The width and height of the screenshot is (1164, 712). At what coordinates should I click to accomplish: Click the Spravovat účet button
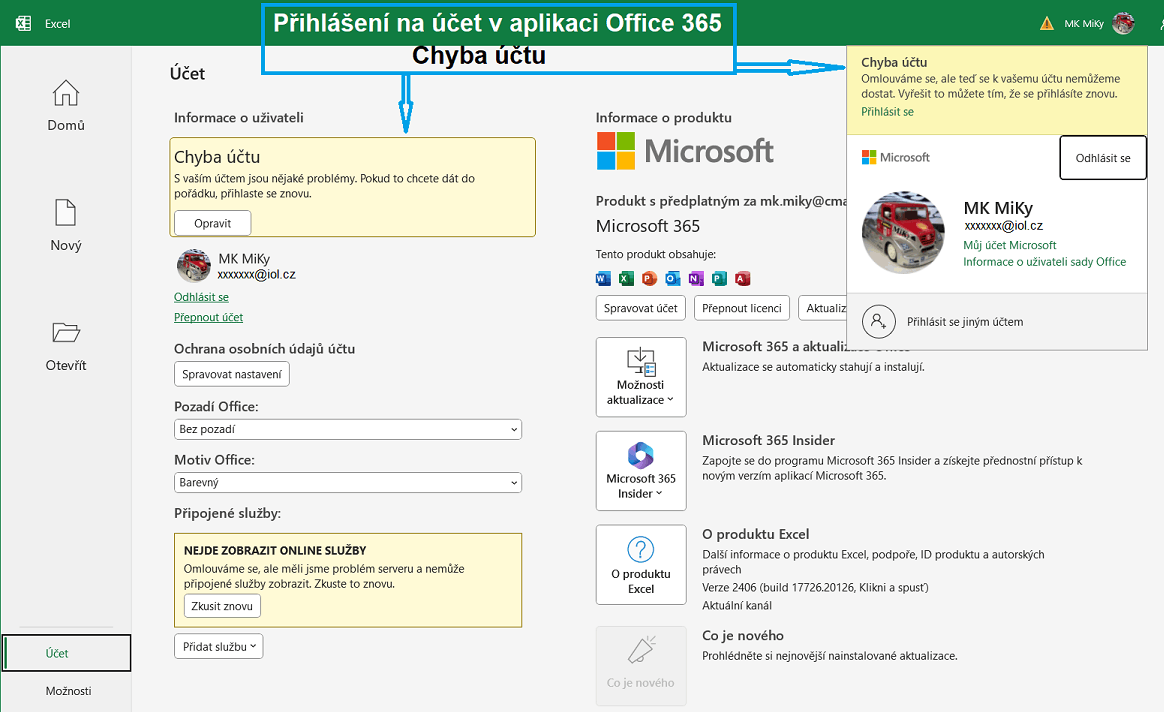(641, 308)
